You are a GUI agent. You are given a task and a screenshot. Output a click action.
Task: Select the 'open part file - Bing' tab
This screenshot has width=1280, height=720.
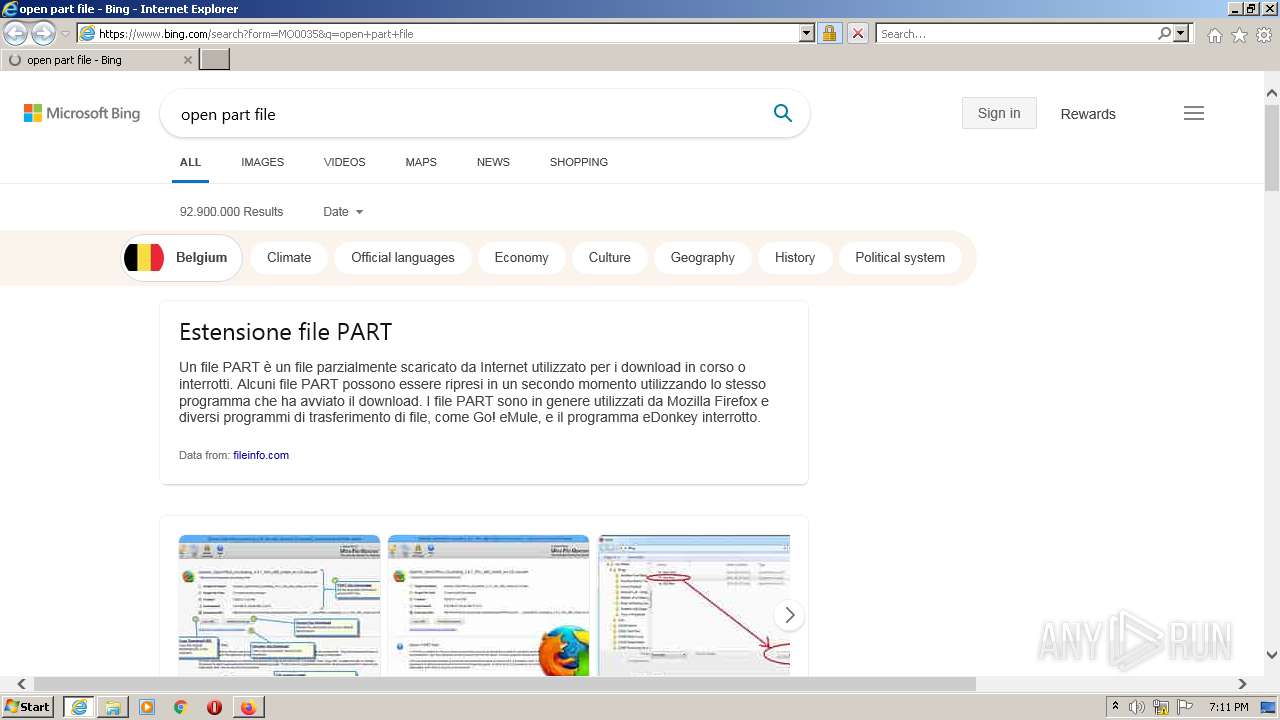[99, 60]
